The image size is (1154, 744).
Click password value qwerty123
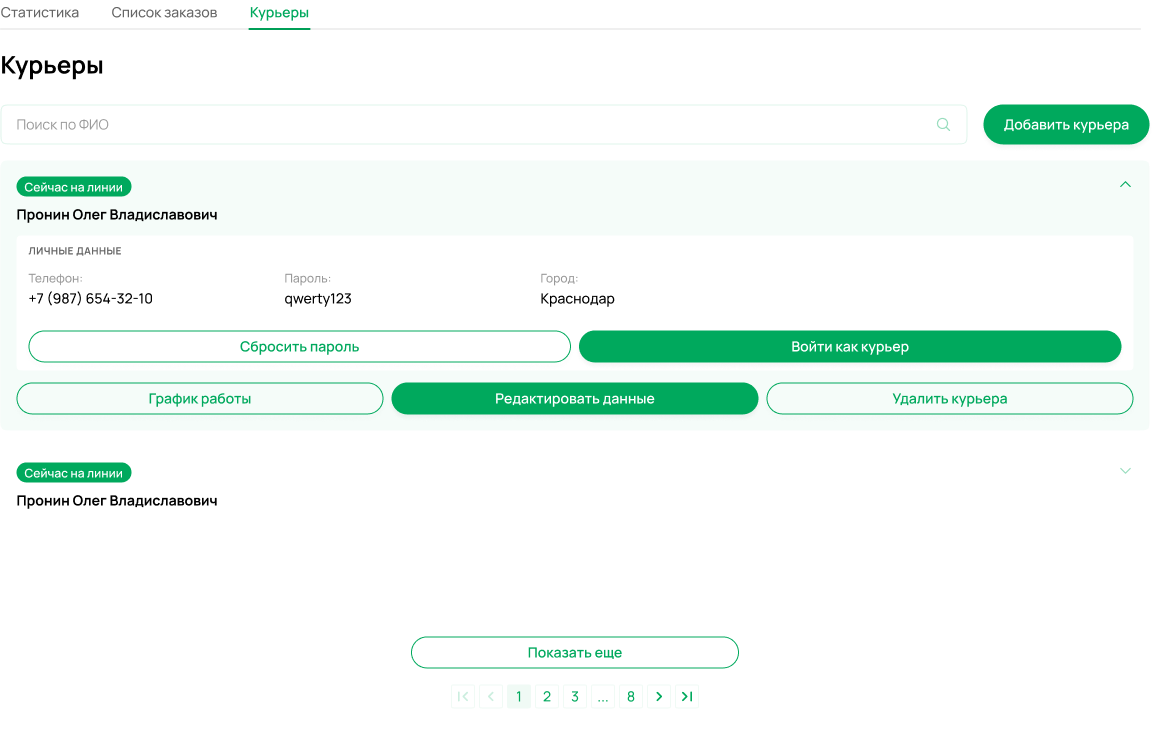pos(318,299)
